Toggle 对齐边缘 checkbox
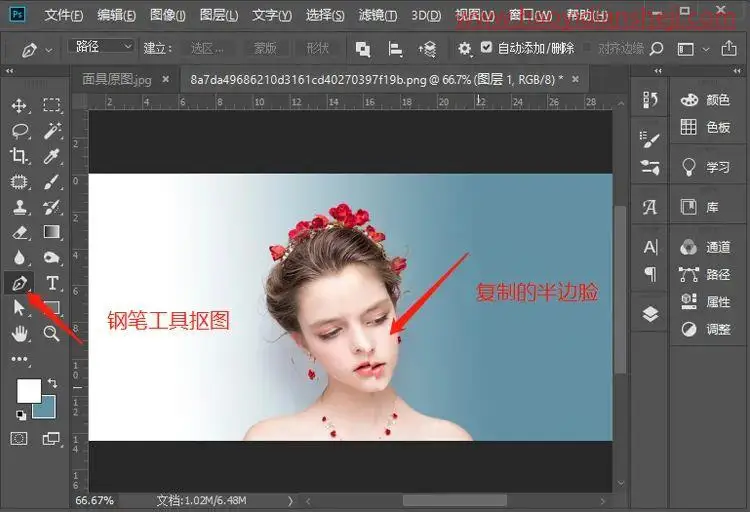 pos(587,47)
